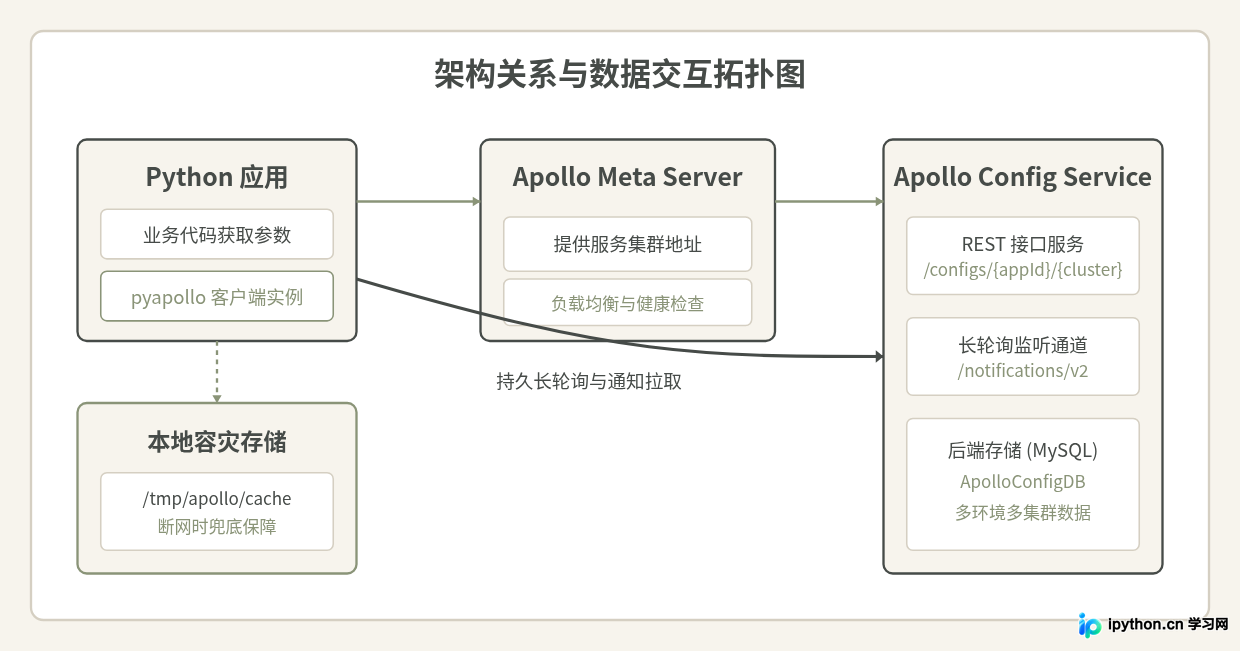Click the diagram title 架构关系与数据交互拓扑图

(x=620, y=75)
